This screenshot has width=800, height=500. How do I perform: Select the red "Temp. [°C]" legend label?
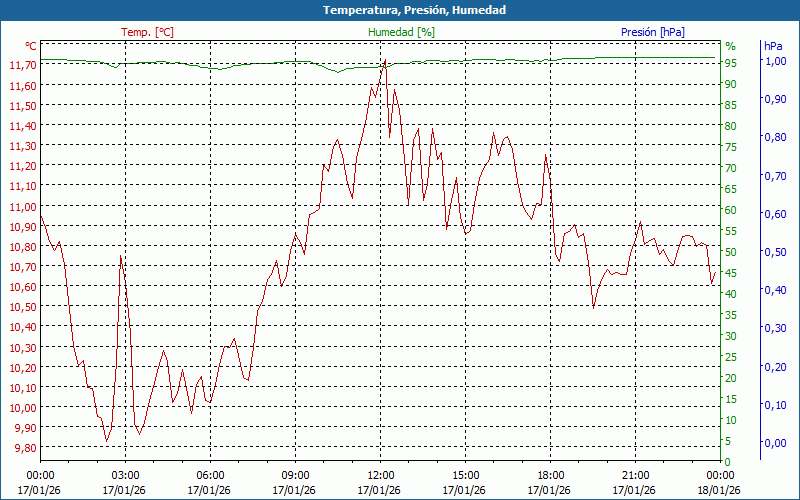pyautogui.click(x=147, y=32)
